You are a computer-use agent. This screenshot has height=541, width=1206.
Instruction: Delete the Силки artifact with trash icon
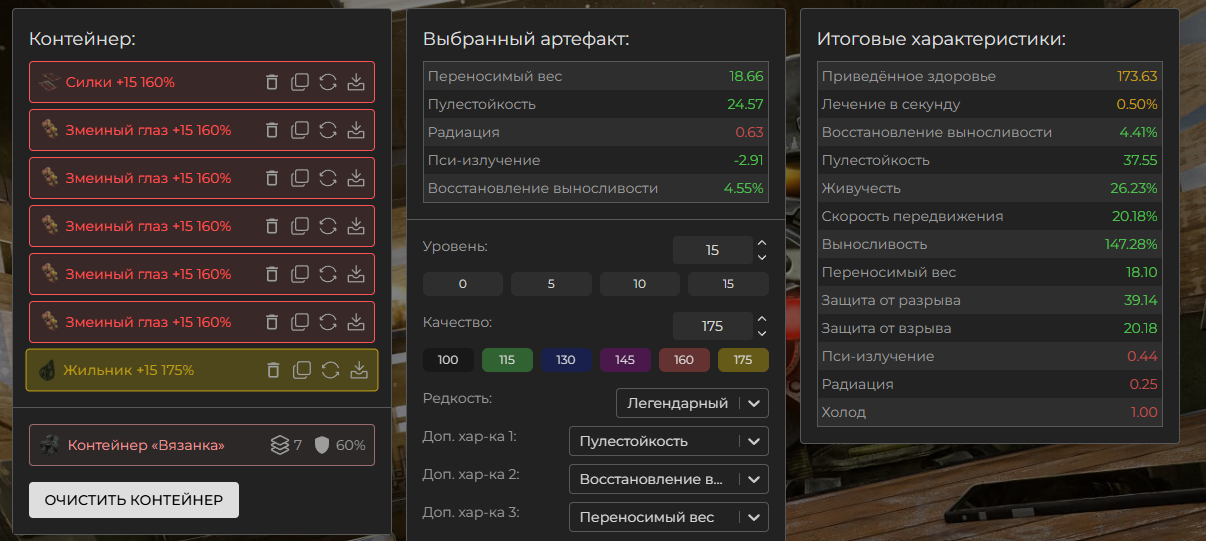tap(272, 82)
